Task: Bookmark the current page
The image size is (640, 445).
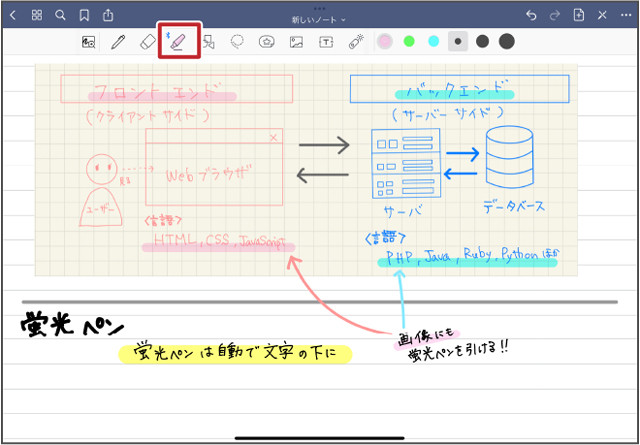Action: pos(84,15)
